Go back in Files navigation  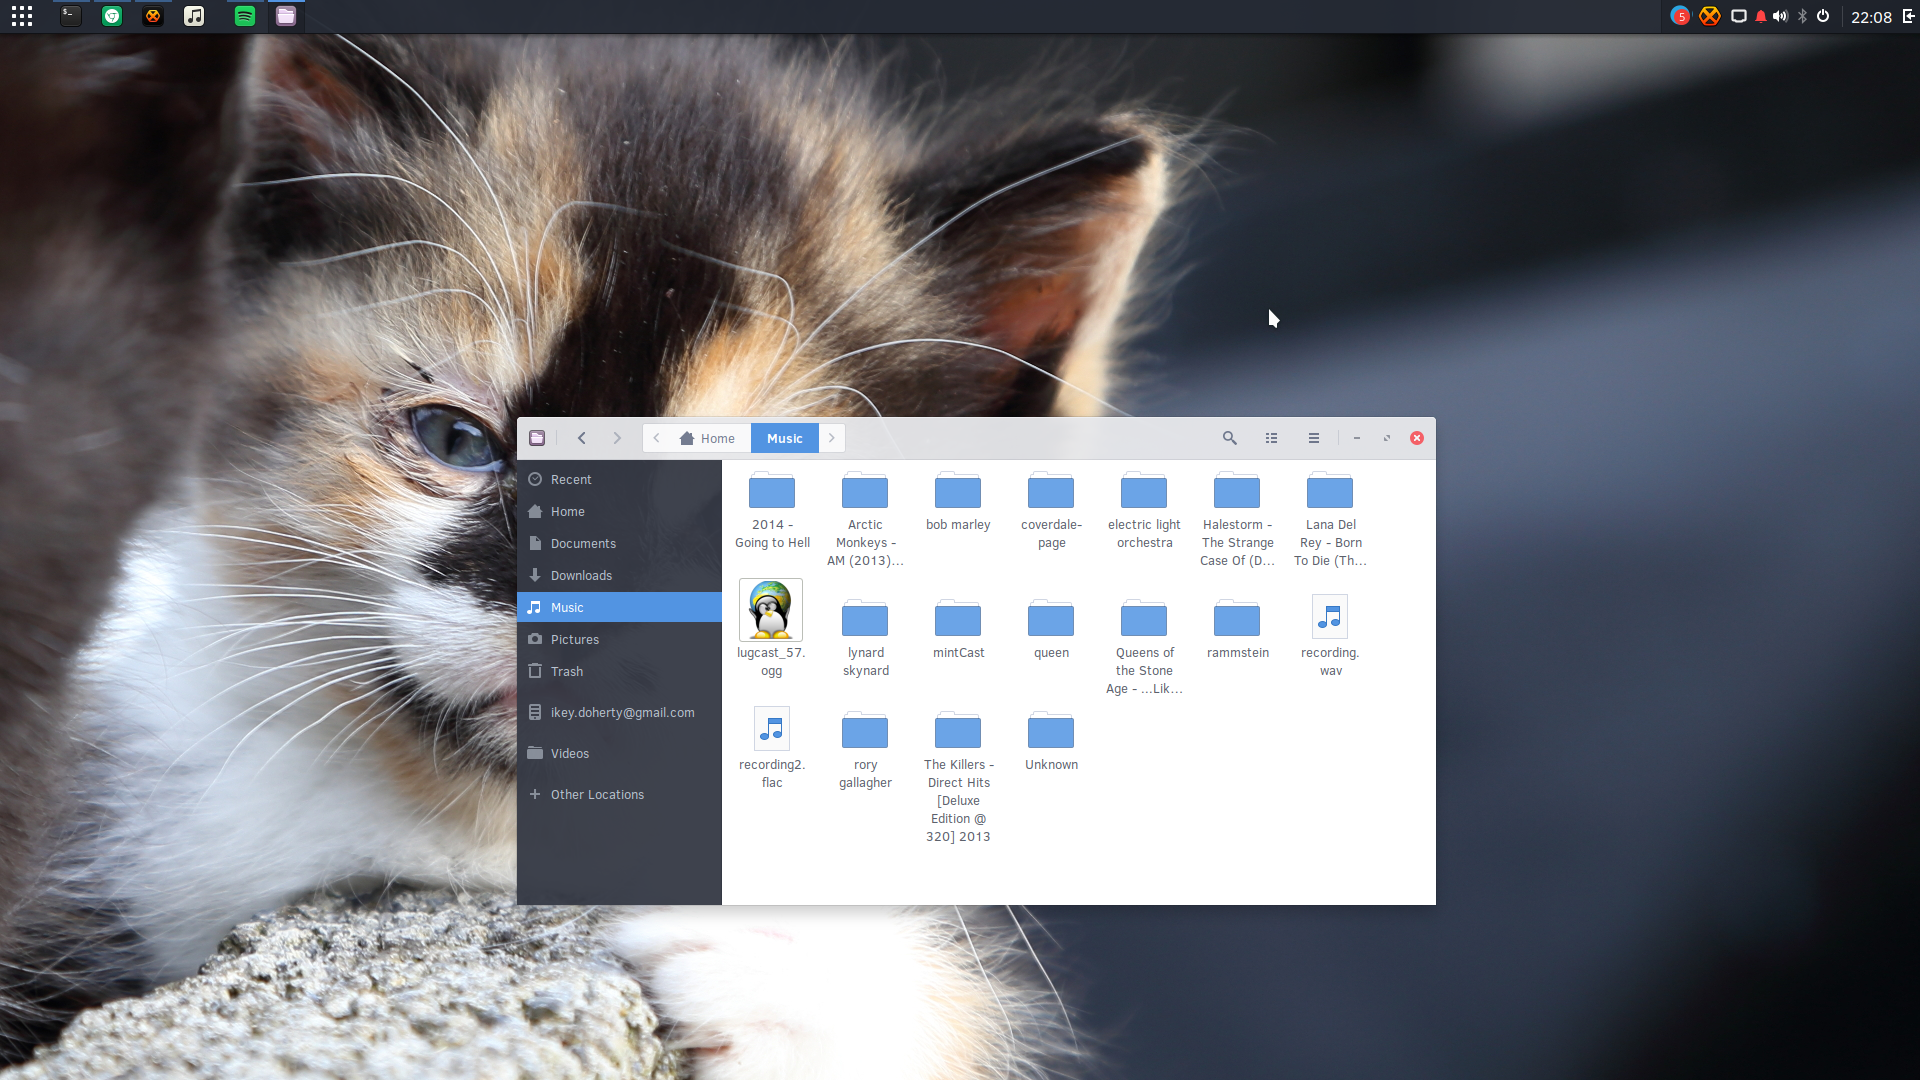[581, 438]
